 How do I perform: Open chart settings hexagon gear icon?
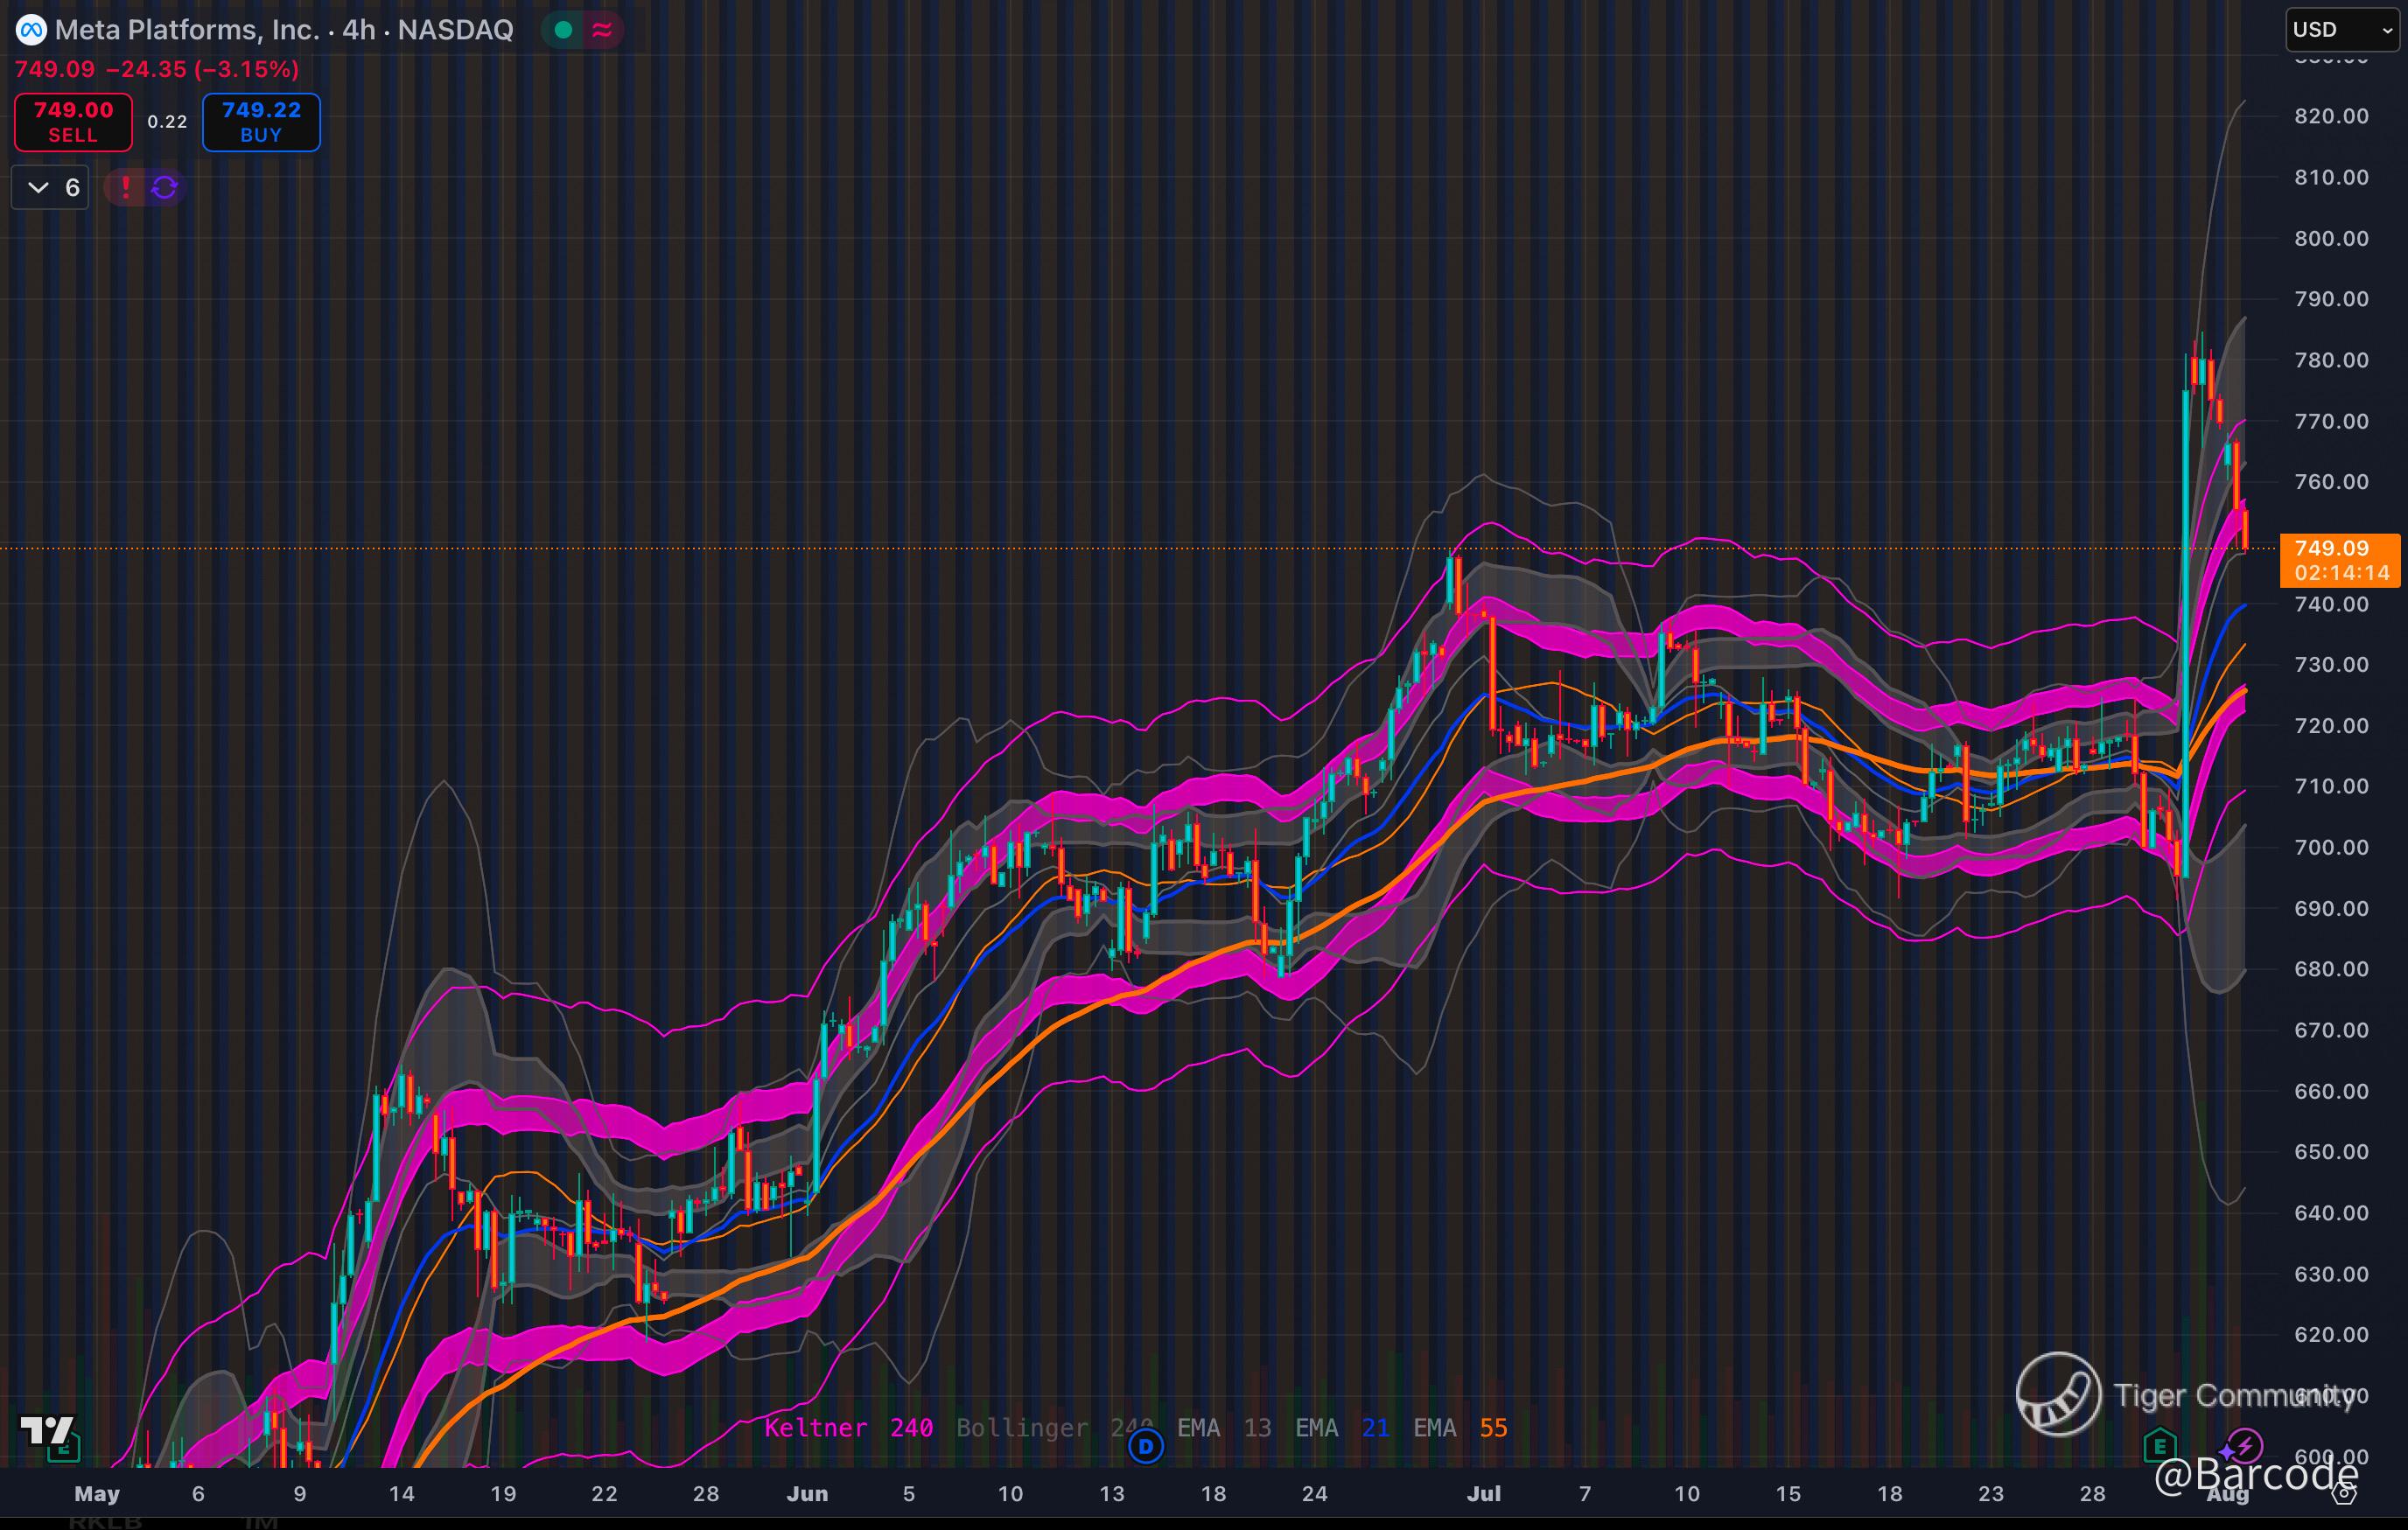coord(2345,1494)
